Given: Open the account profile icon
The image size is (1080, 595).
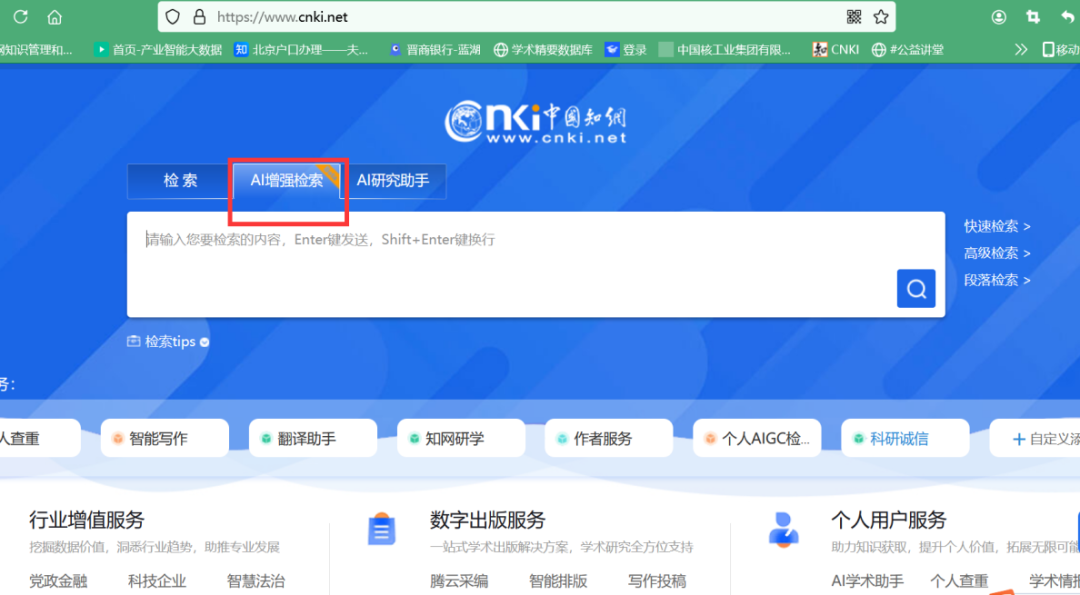Looking at the screenshot, I should pyautogui.click(x=999, y=17).
